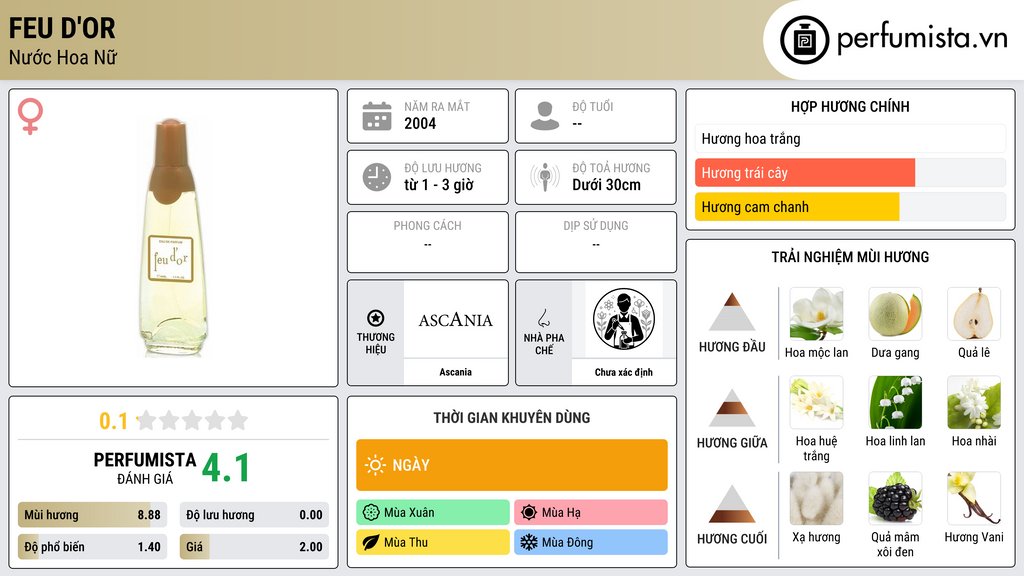
Task: Click the Độ lưu hương 0.00 score bar
Action: (x=254, y=515)
